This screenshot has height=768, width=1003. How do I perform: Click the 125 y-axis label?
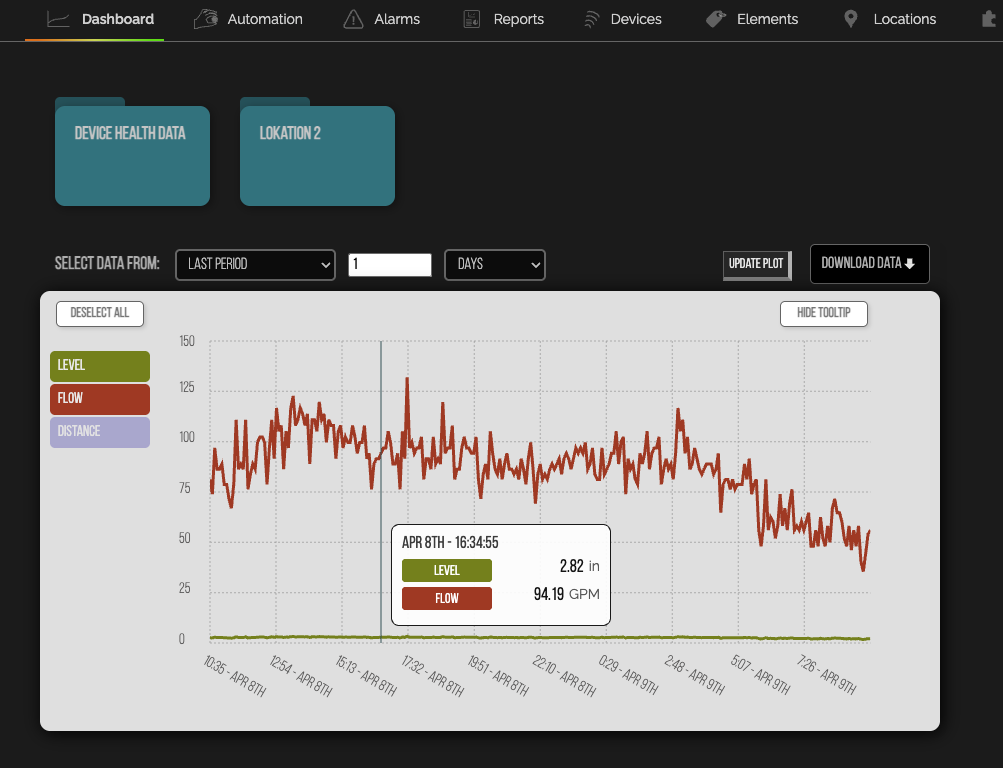(187, 388)
